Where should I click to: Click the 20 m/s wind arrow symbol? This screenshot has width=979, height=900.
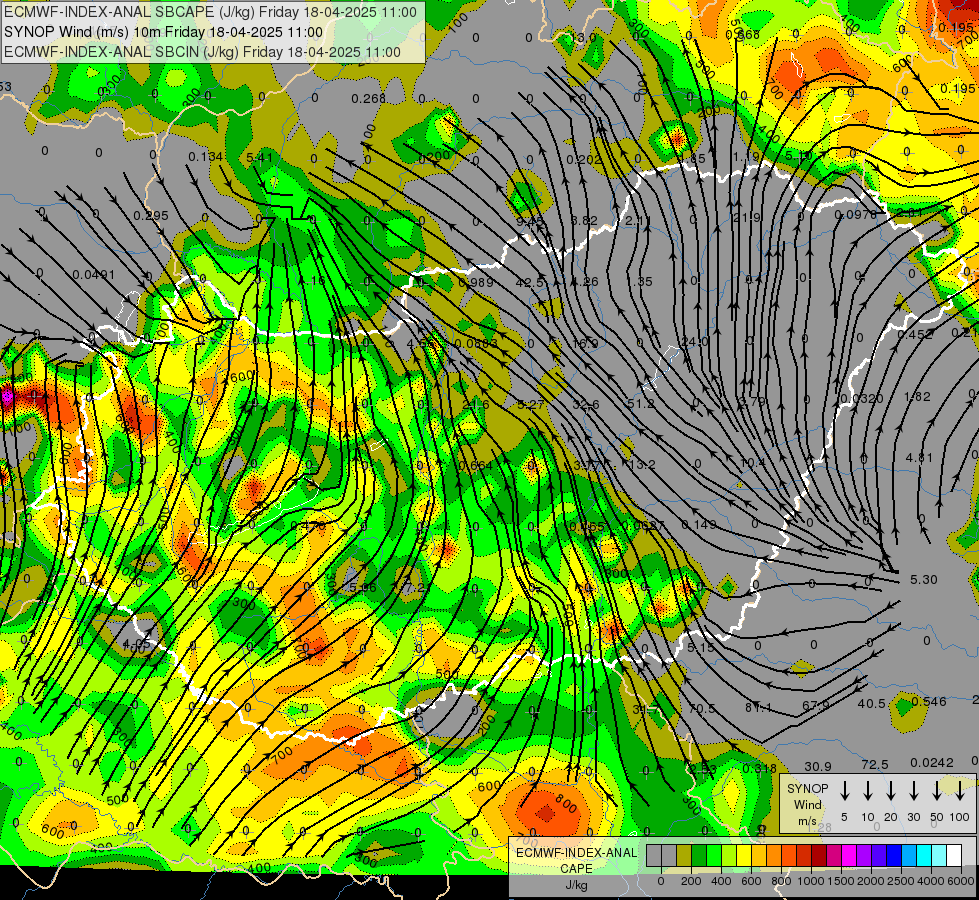pyautogui.click(x=890, y=791)
